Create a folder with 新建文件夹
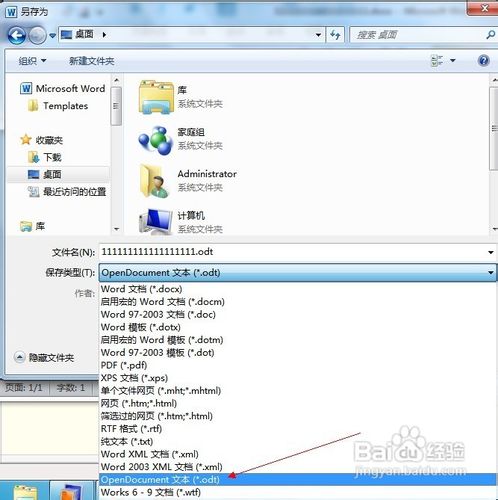The width and height of the screenshot is (498, 500). tap(92, 61)
